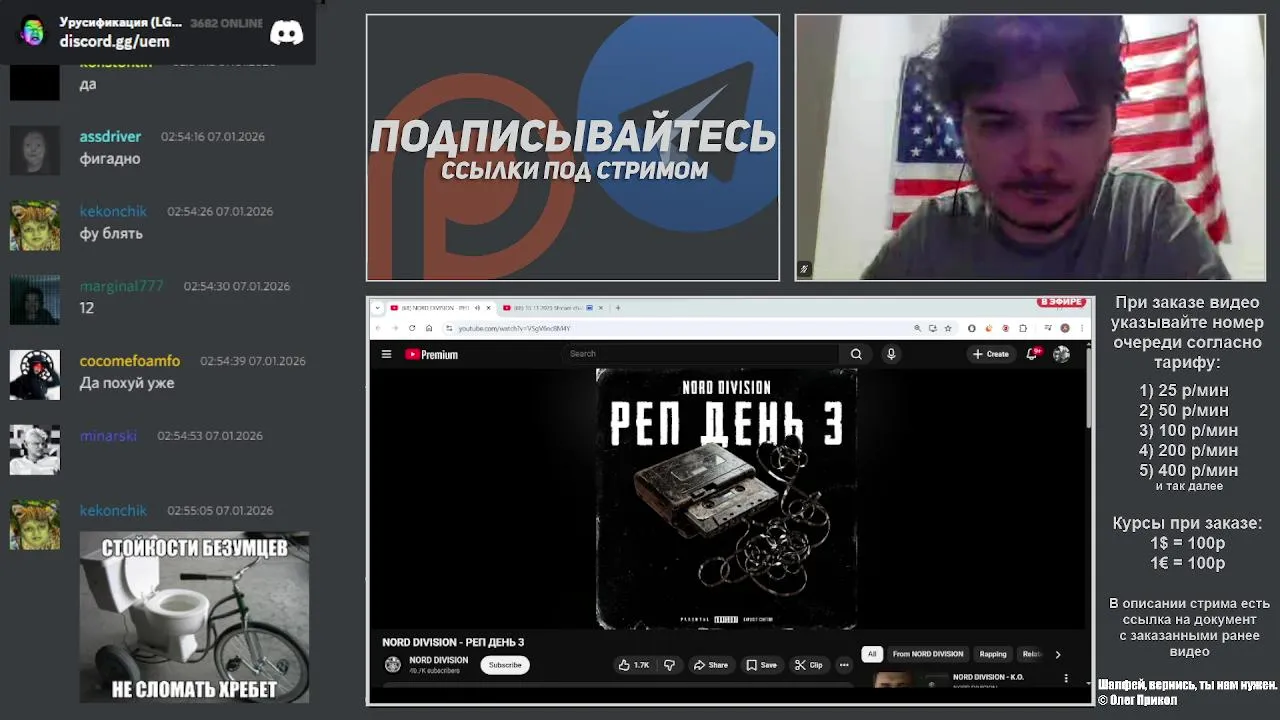Expand the tab search dropdown arrow

[x=378, y=308]
